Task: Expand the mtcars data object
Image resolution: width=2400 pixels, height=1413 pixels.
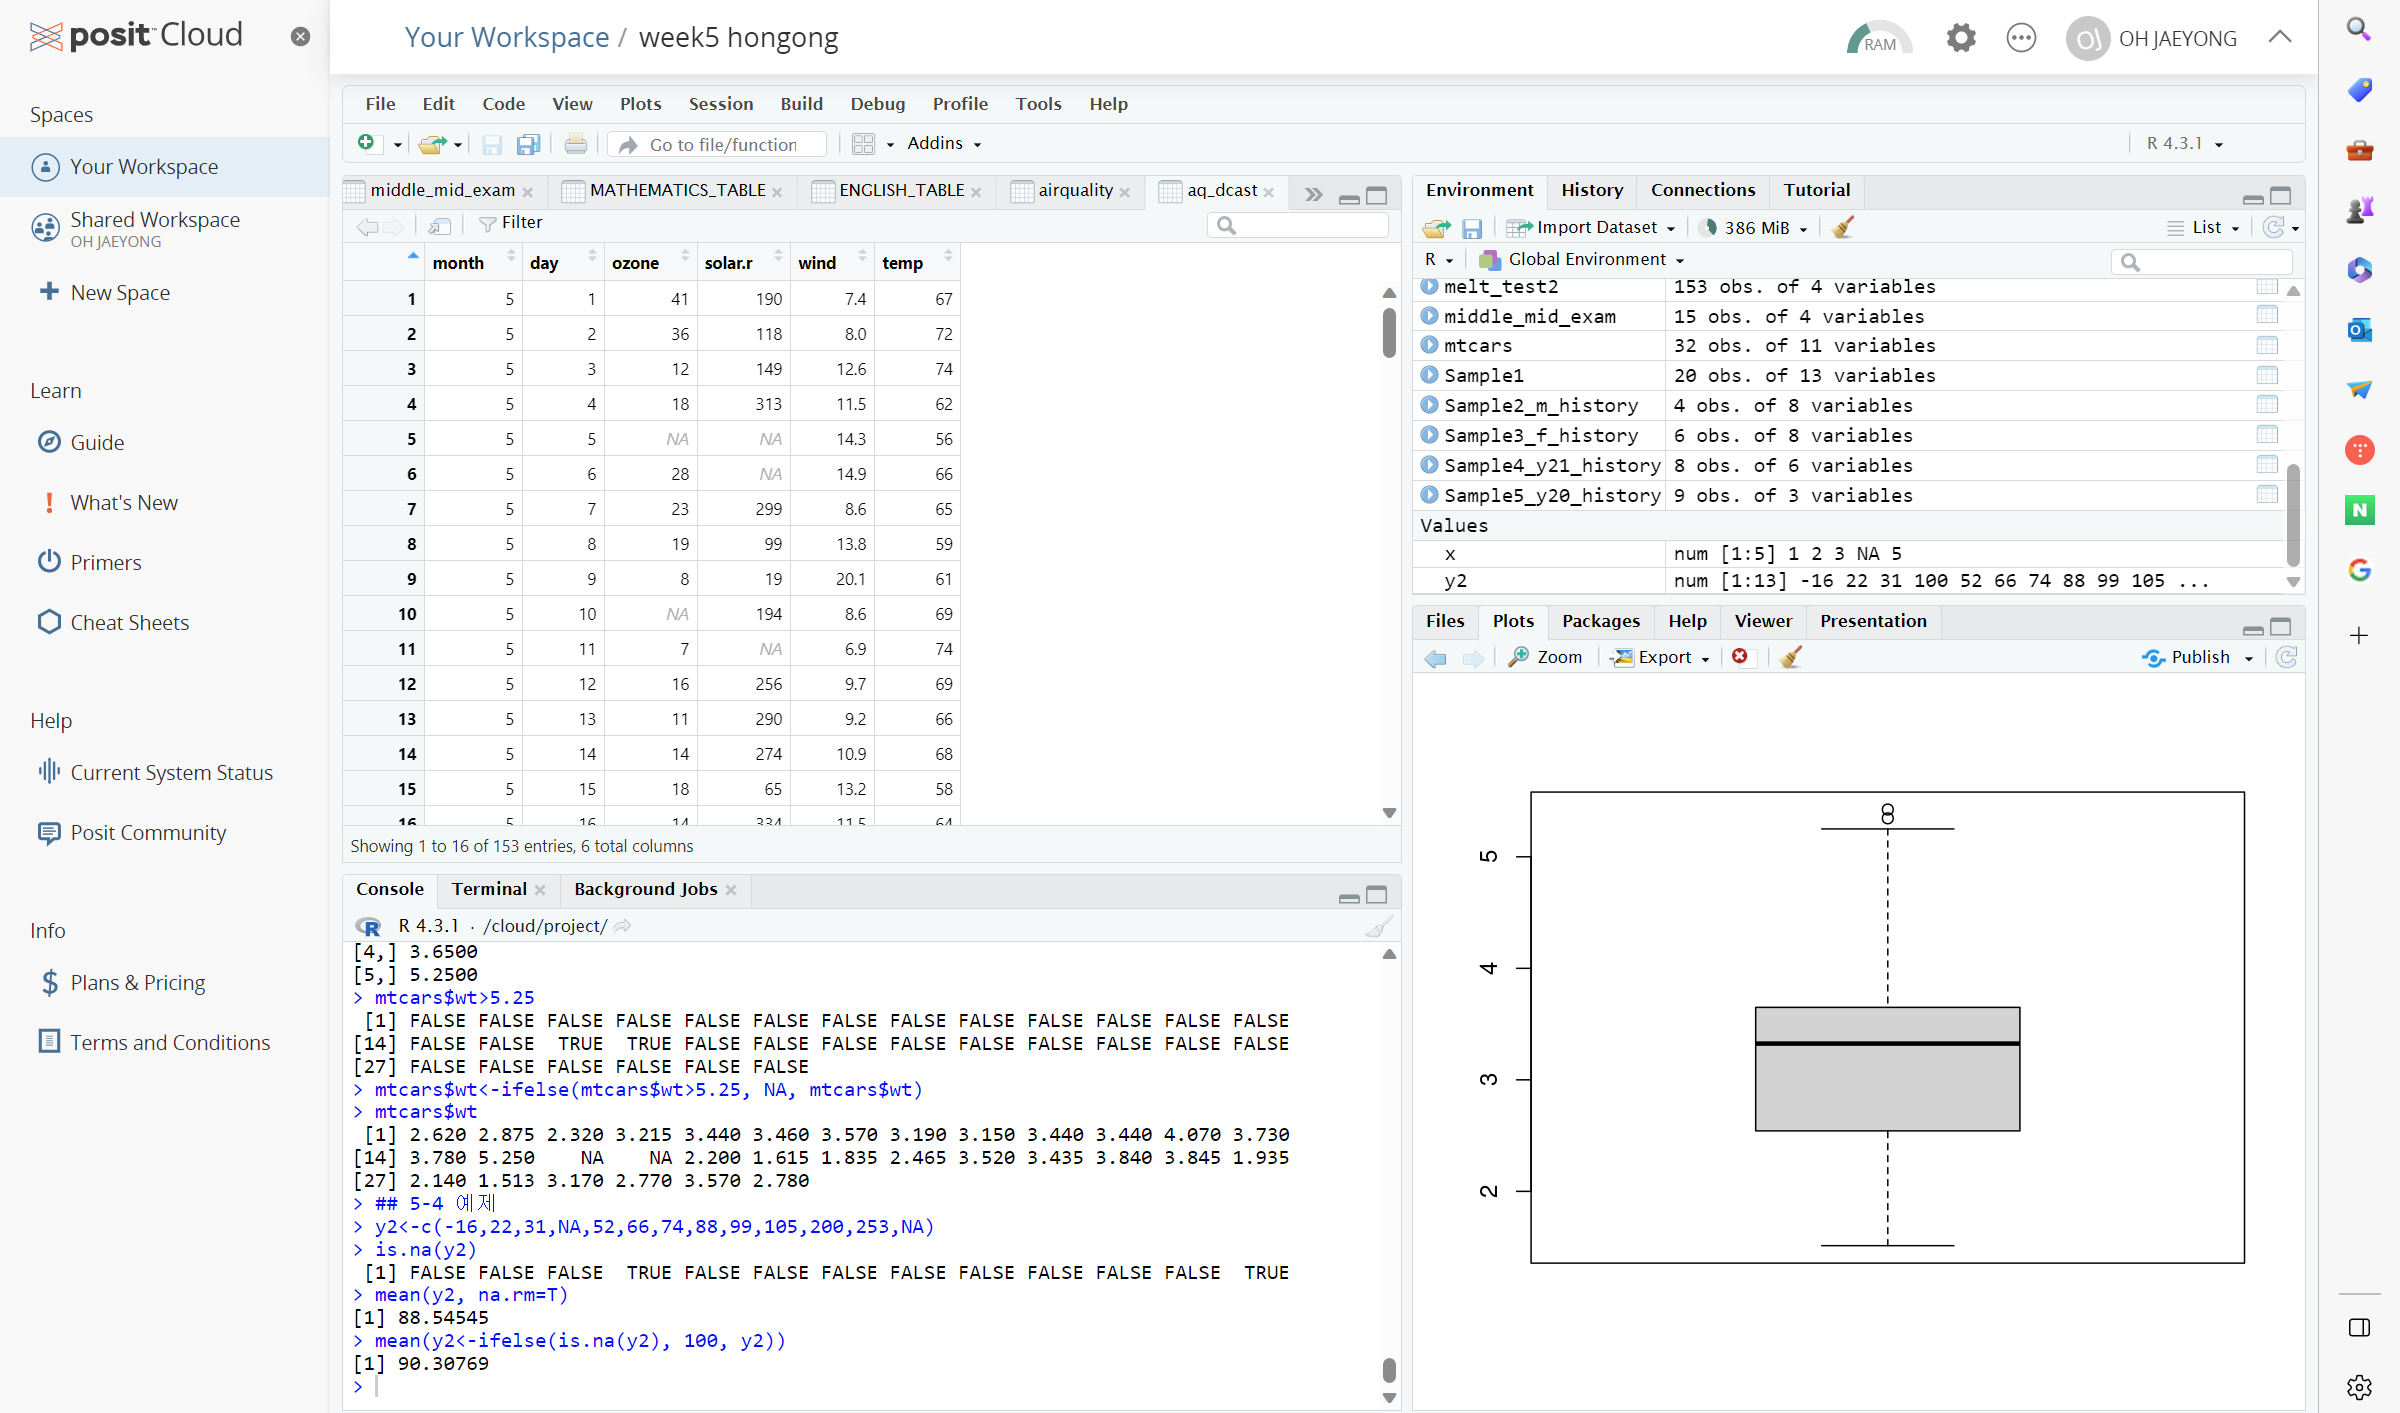Action: [x=1430, y=346]
